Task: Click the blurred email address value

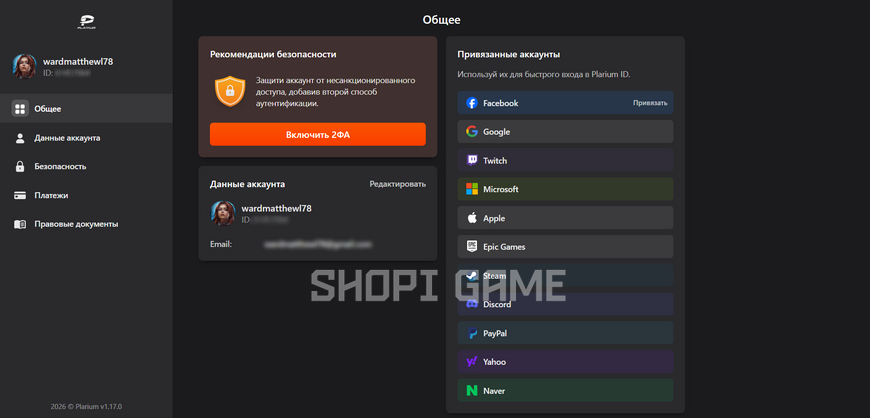Action: tap(317, 244)
